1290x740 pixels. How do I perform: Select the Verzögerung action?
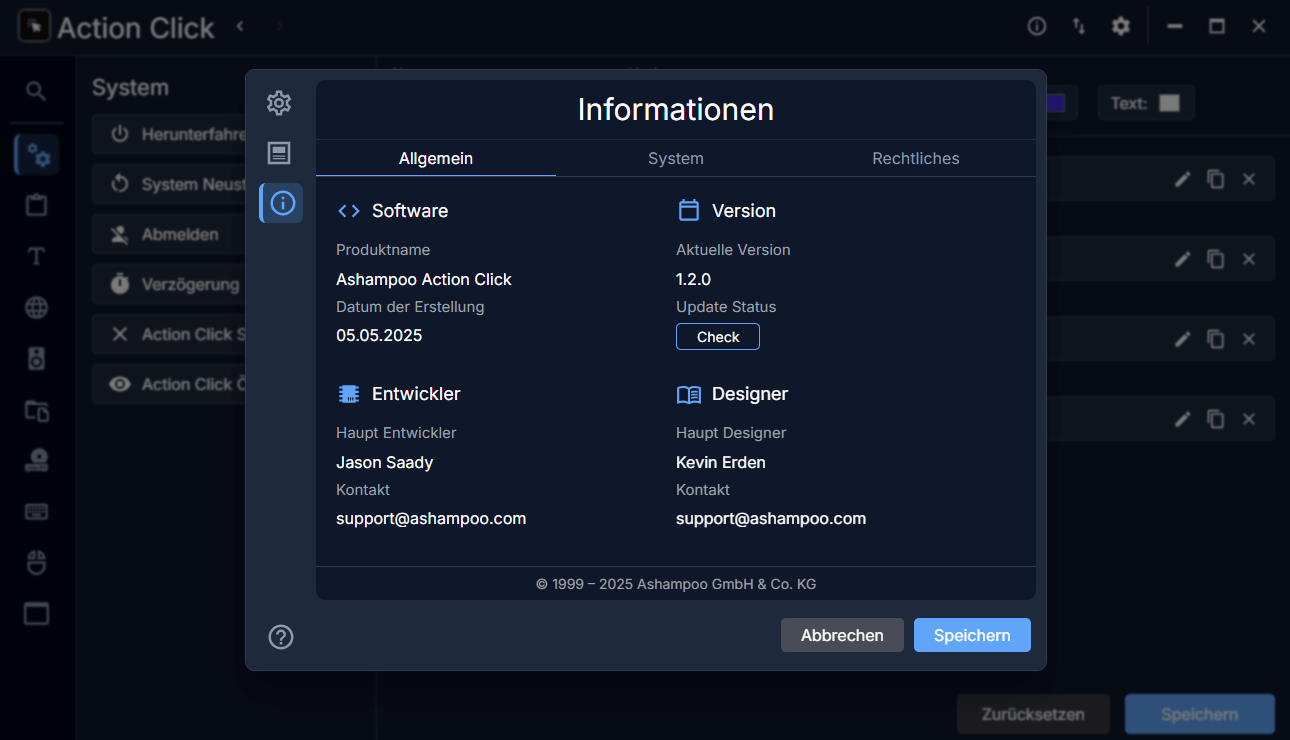click(x=169, y=284)
